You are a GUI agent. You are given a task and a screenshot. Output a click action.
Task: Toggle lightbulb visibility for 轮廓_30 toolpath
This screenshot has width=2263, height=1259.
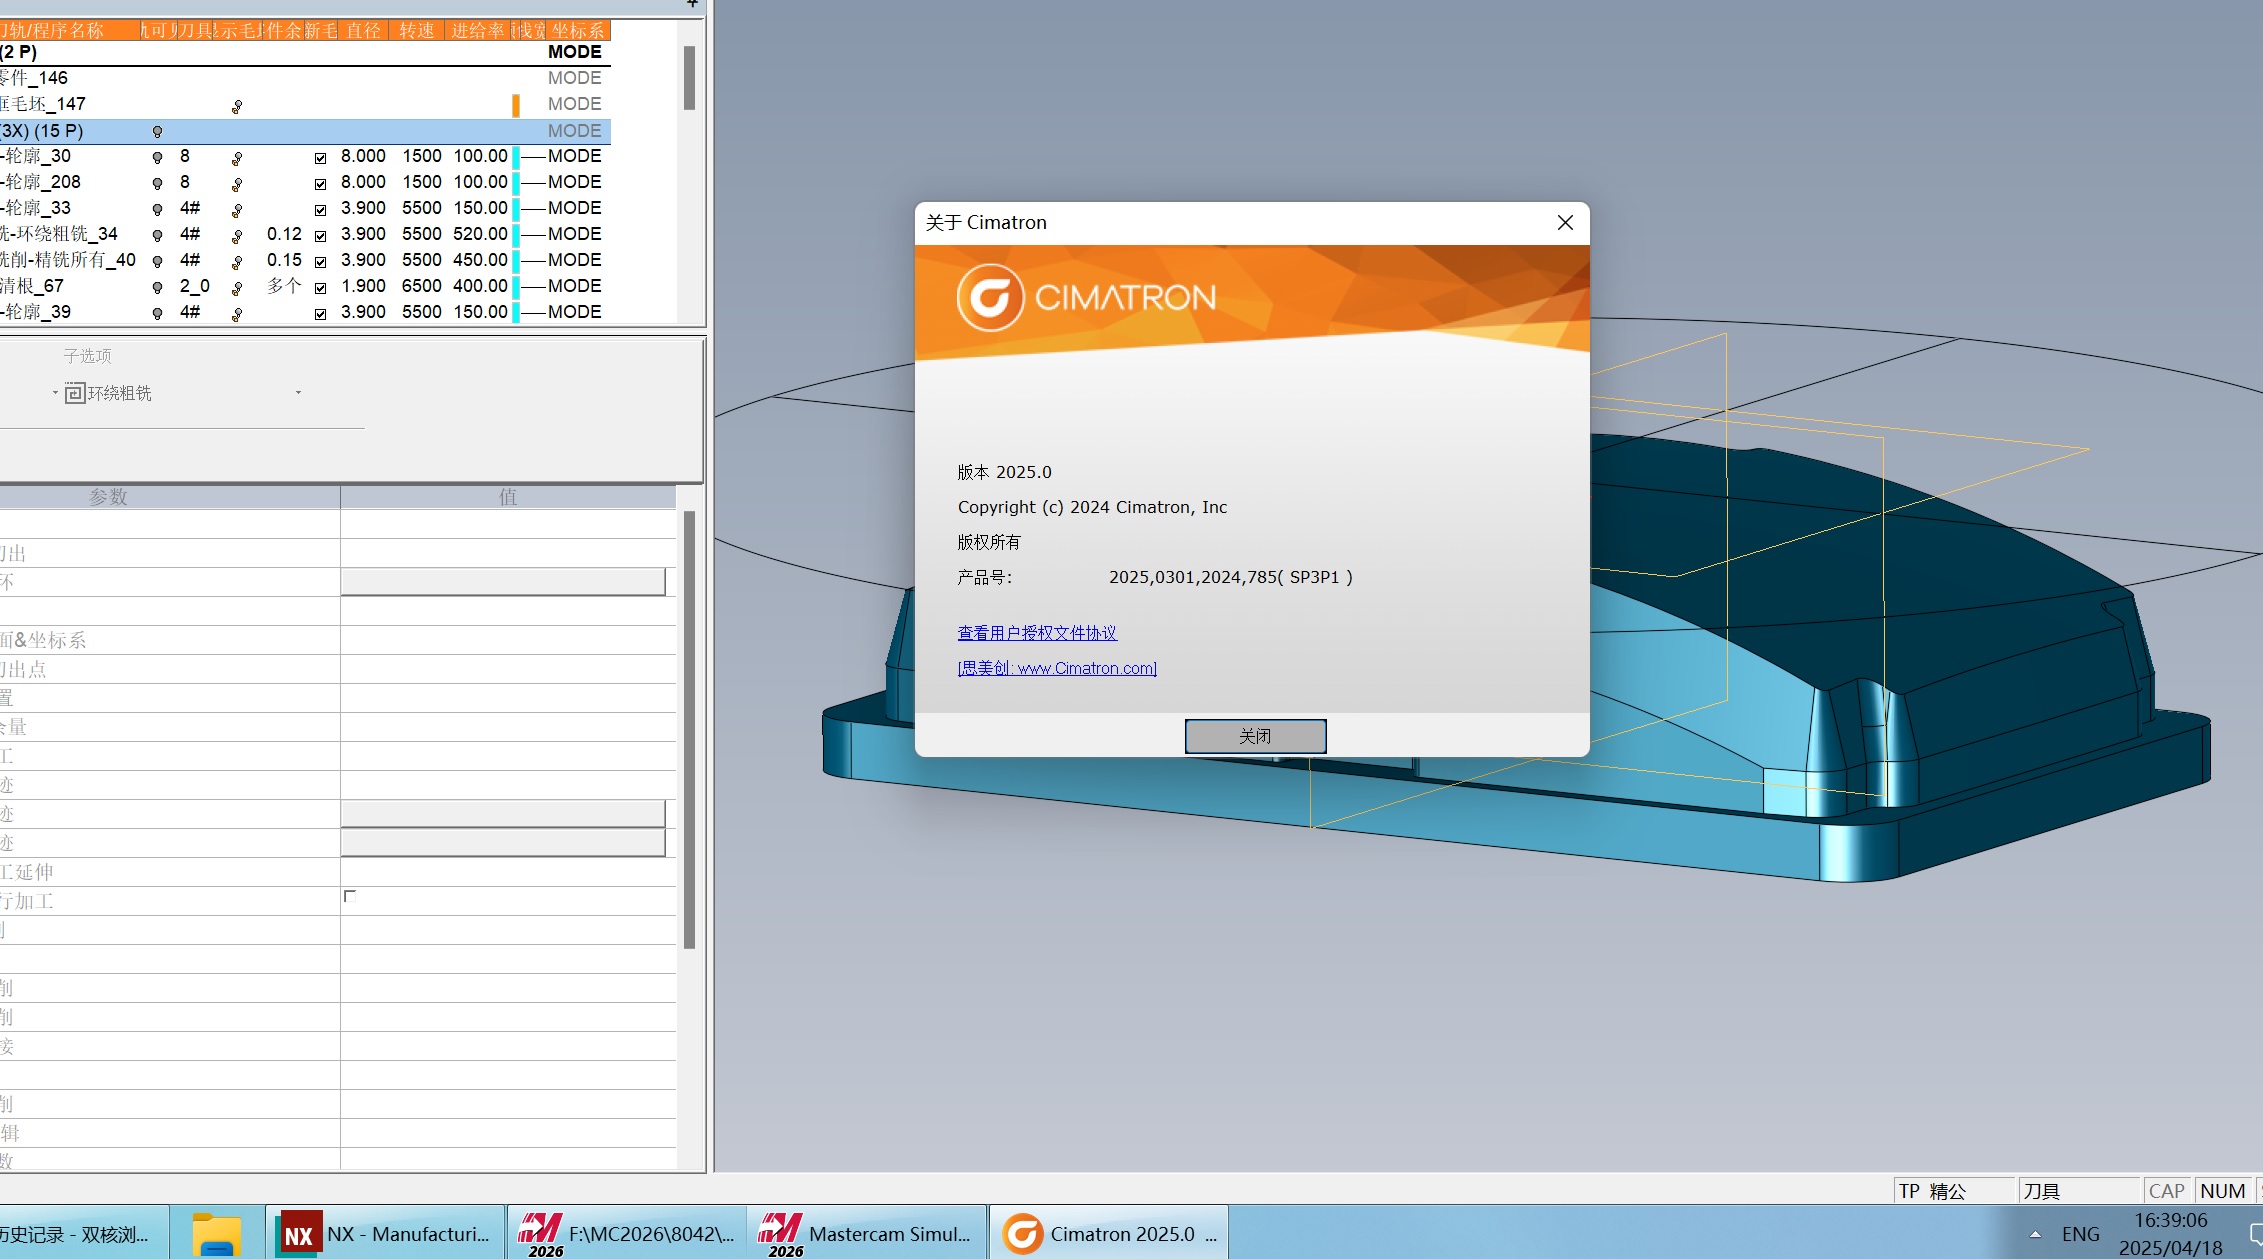click(157, 157)
